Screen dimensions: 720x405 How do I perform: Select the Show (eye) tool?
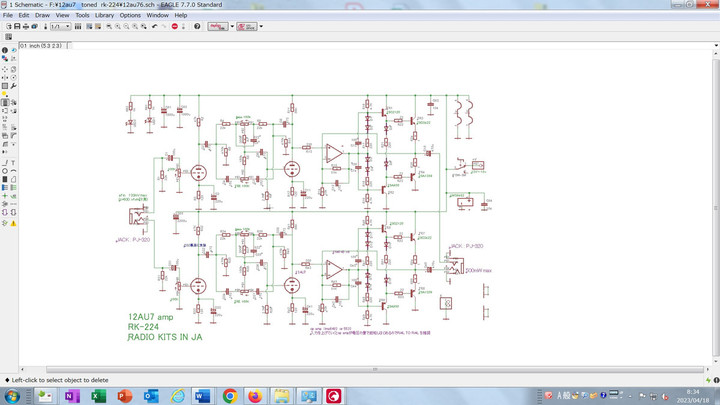pos(12,49)
